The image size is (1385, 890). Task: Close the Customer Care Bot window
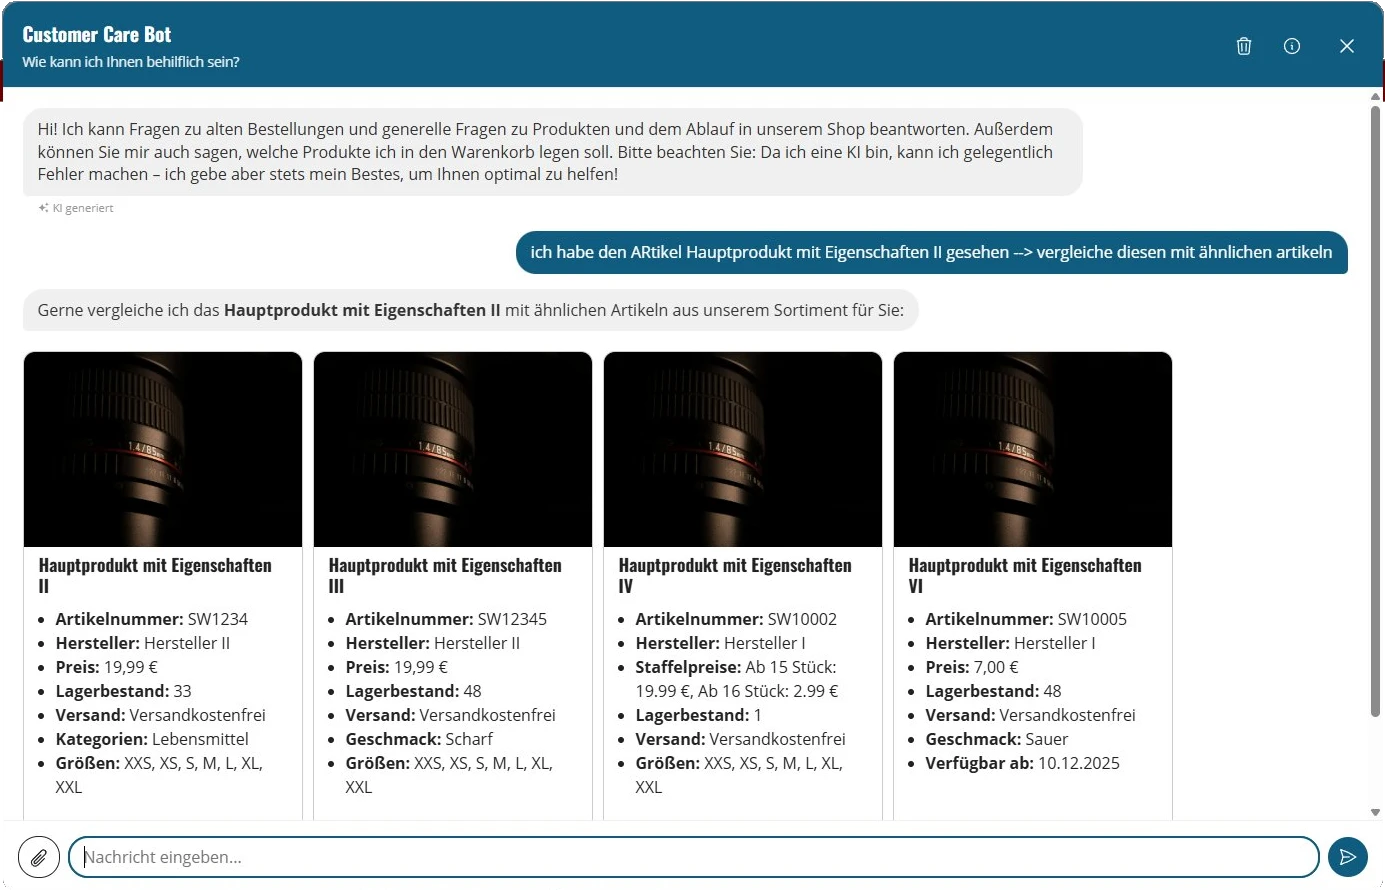(1346, 46)
